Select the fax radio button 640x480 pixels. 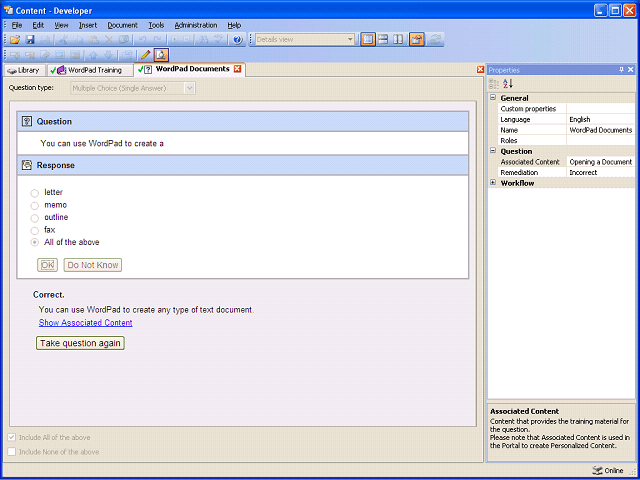click(x=35, y=231)
